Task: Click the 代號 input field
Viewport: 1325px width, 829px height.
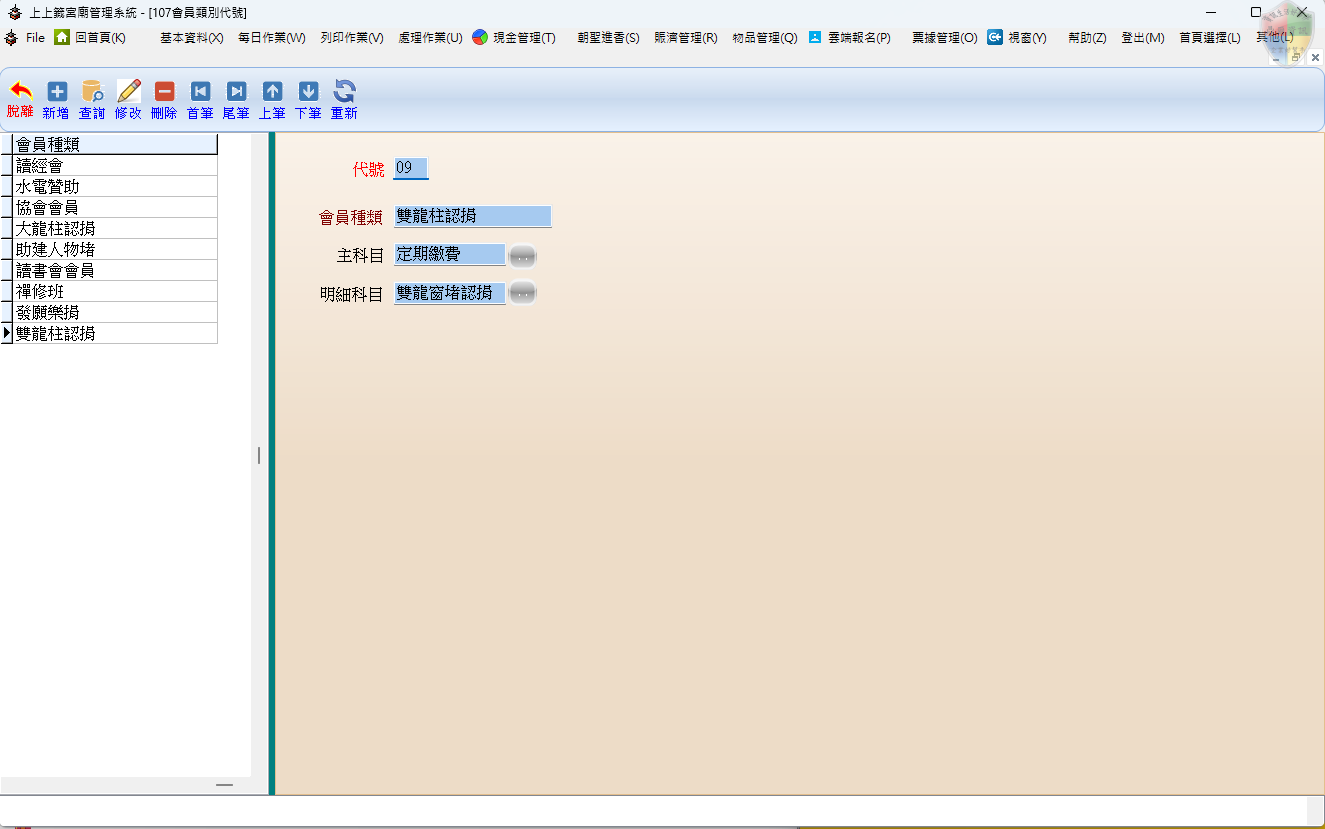Action: coord(411,168)
